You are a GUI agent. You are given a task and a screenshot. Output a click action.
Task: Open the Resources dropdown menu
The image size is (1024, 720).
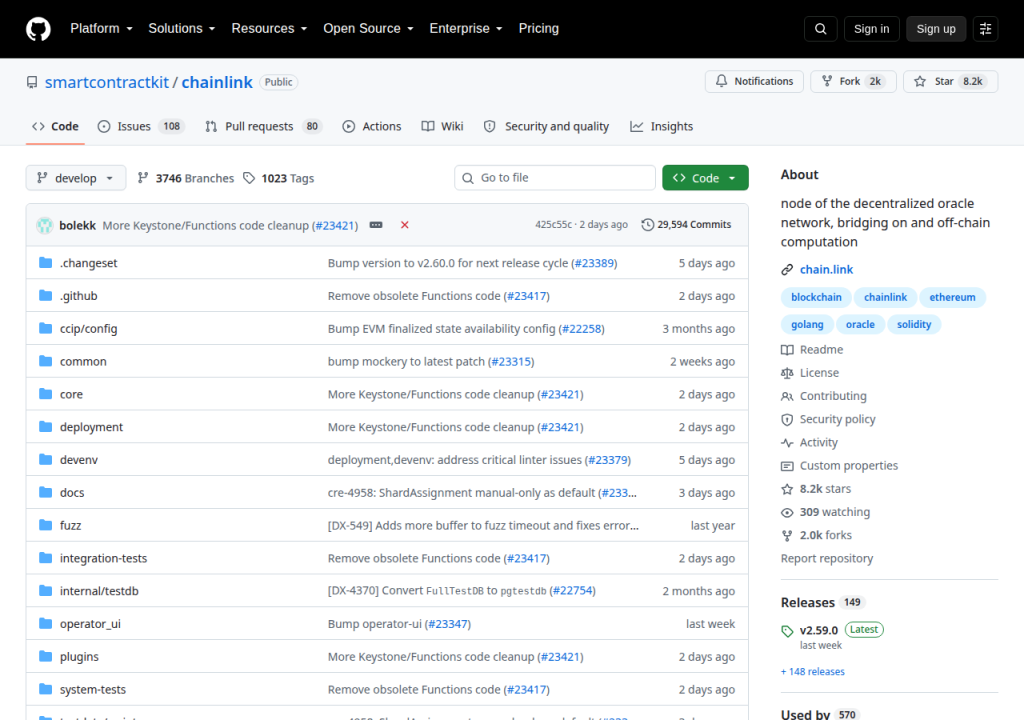click(269, 29)
